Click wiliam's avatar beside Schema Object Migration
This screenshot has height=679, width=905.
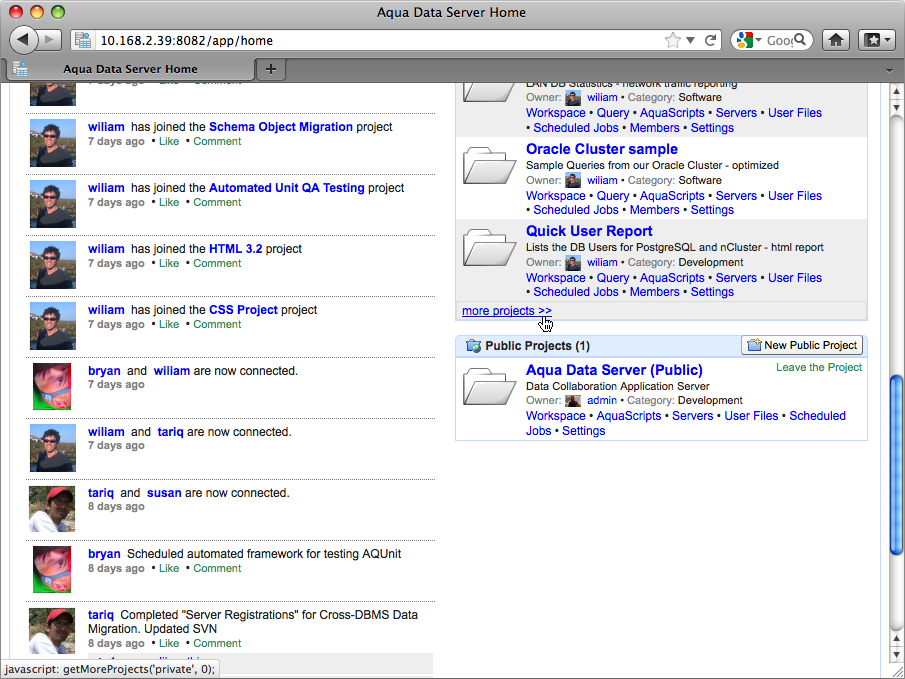53,143
